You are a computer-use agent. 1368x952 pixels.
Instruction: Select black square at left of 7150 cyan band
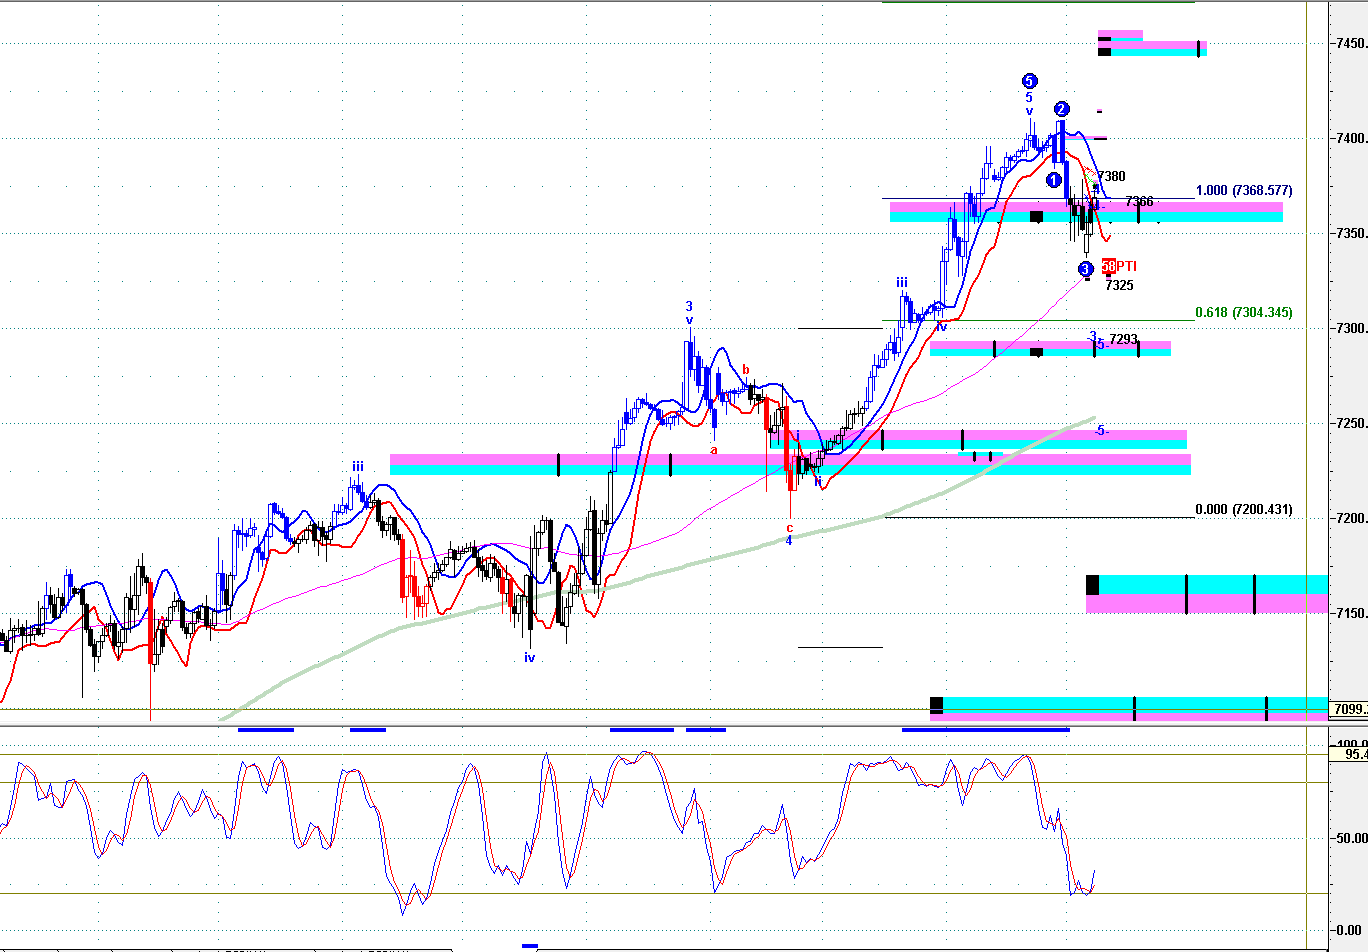pos(1092,584)
